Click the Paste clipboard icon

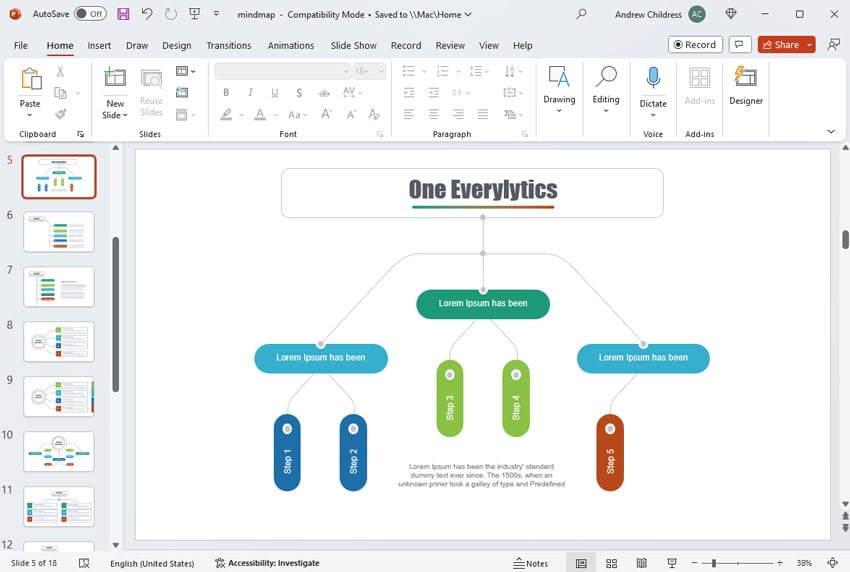31,80
